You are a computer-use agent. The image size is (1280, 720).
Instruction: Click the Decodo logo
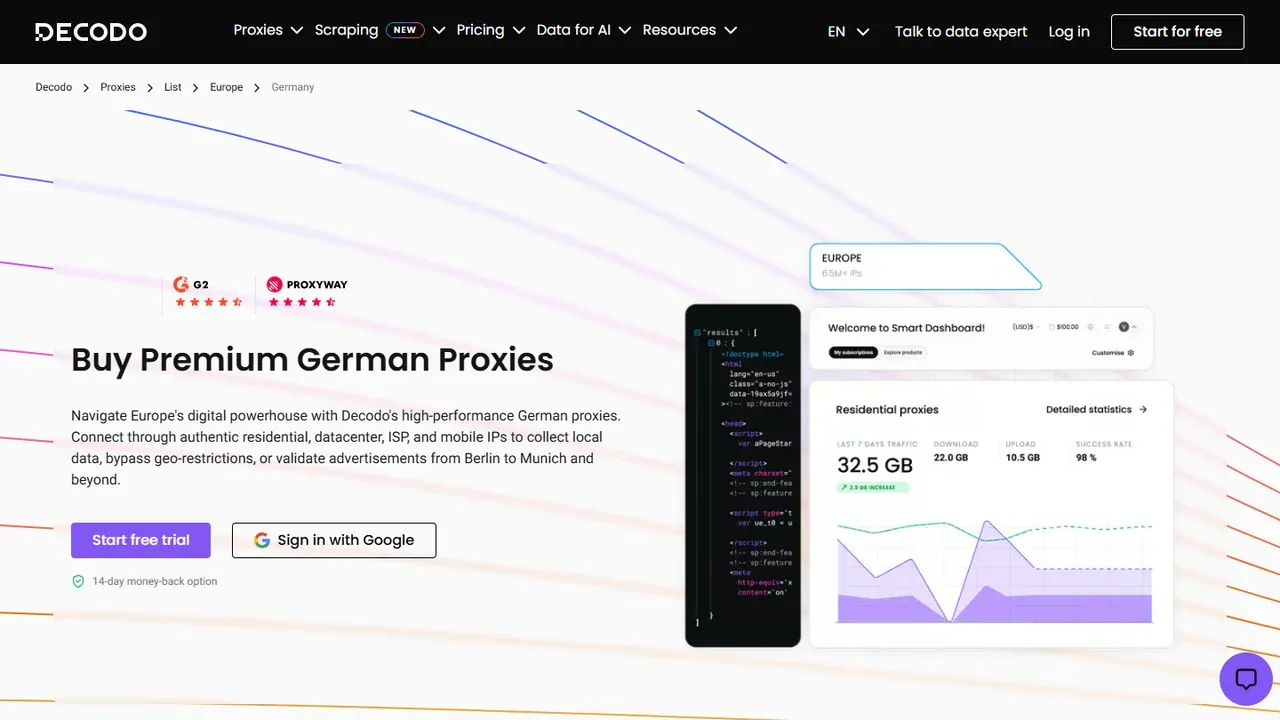tap(91, 32)
